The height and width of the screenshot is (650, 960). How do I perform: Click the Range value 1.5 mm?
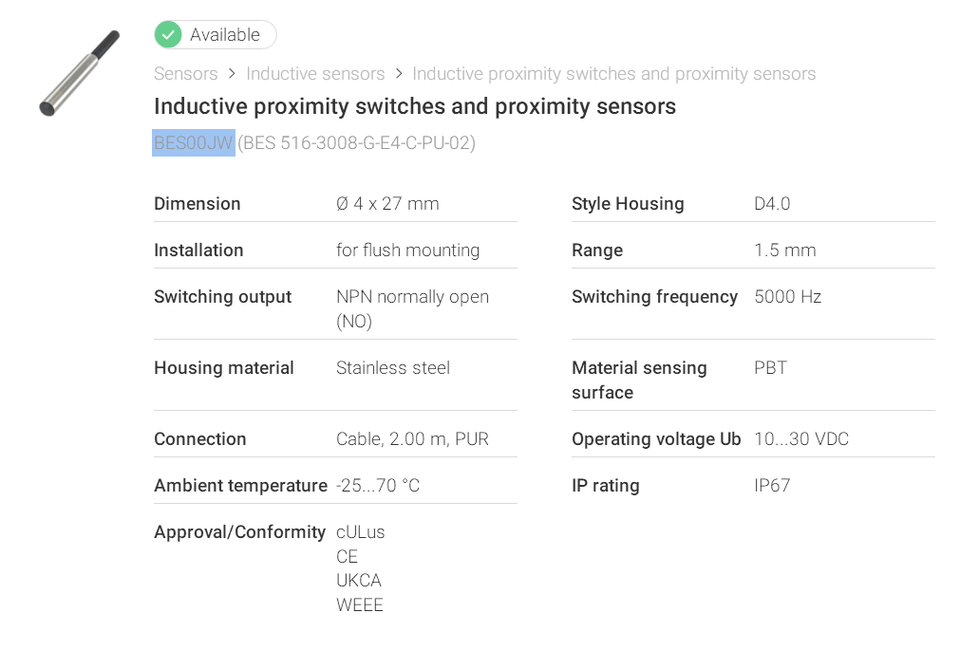(785, 250)
